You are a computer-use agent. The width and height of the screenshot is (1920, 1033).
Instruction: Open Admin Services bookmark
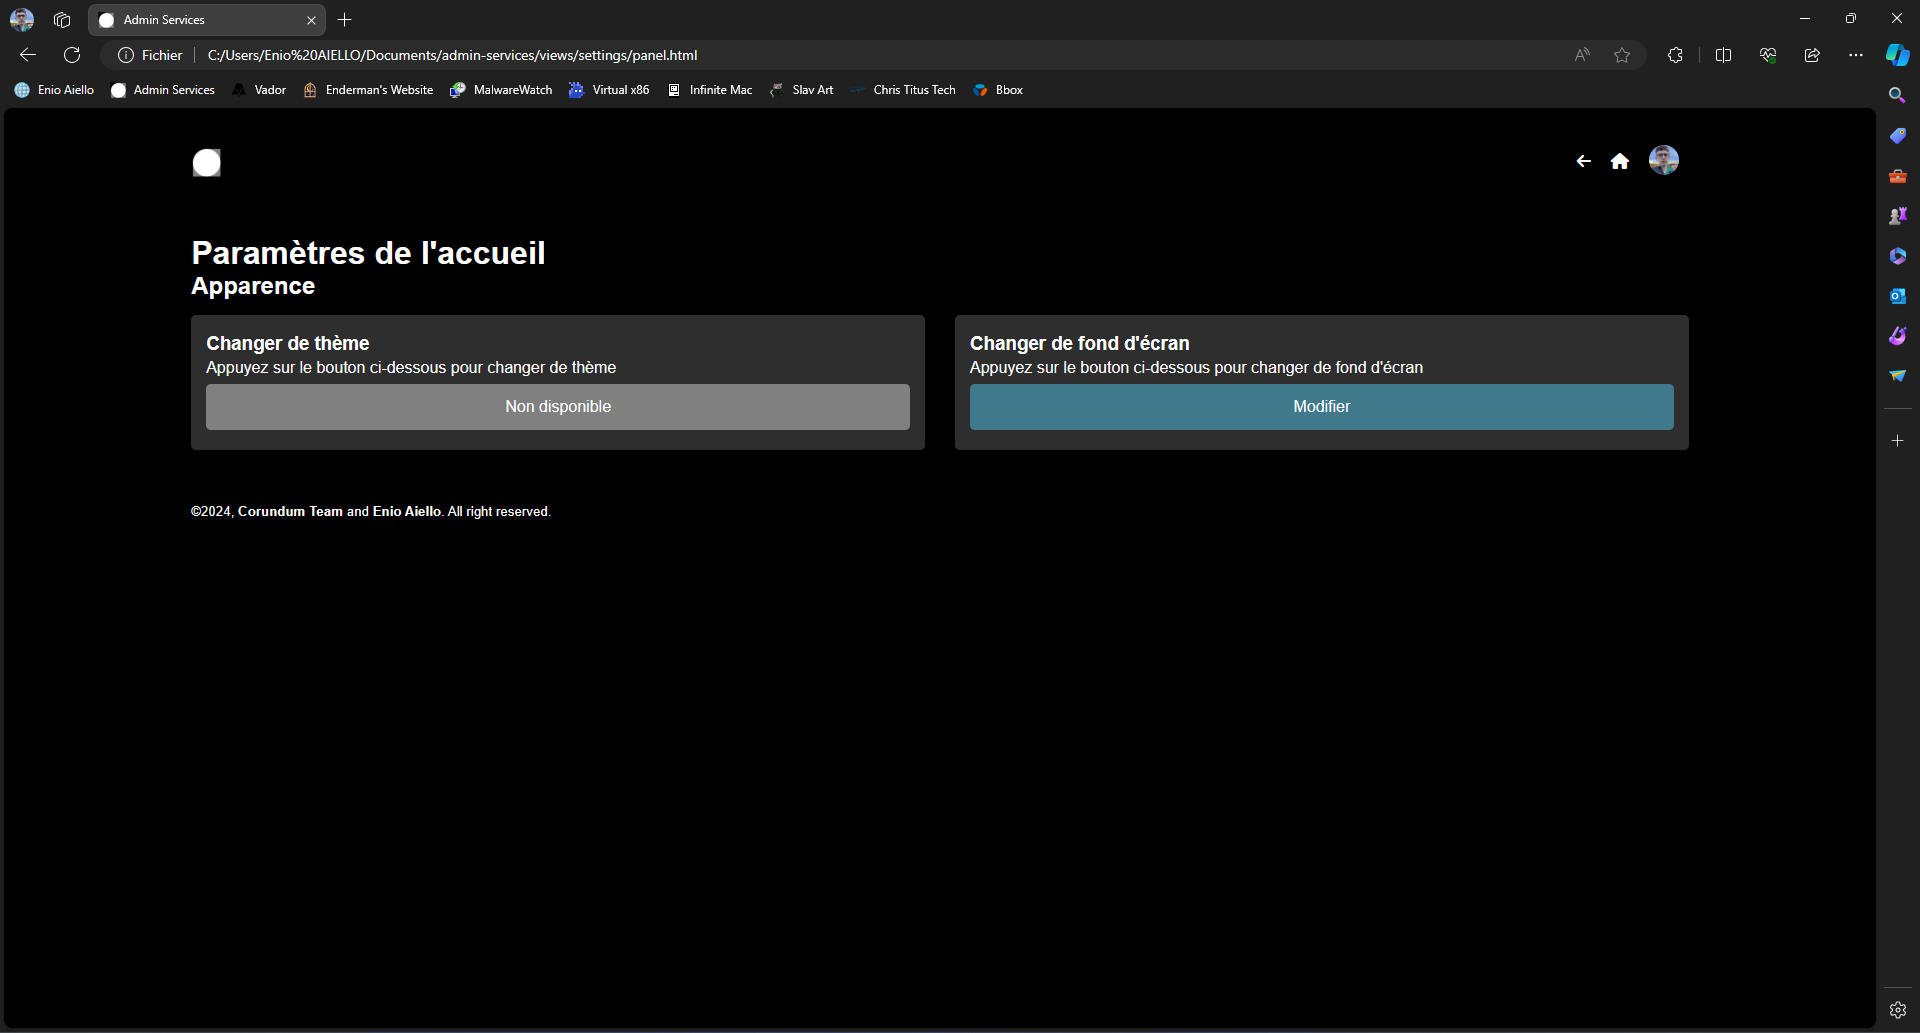163,90
